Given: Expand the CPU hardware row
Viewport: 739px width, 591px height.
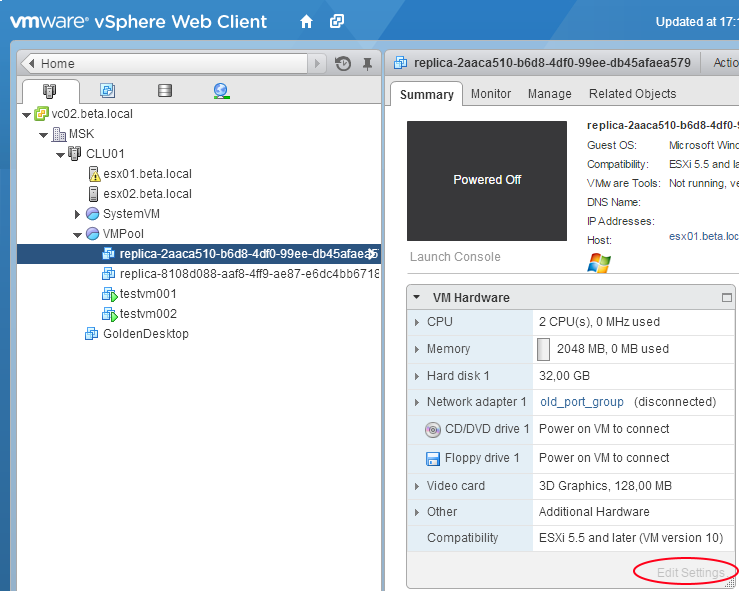Looking at the screenshot, I should pyautogui.click(x=417, y=322).
